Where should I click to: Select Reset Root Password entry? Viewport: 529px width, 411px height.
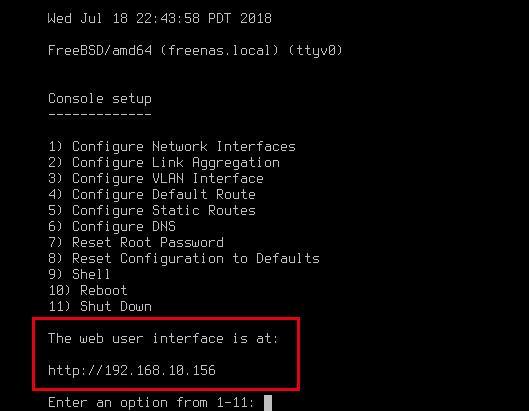(136, 242)
